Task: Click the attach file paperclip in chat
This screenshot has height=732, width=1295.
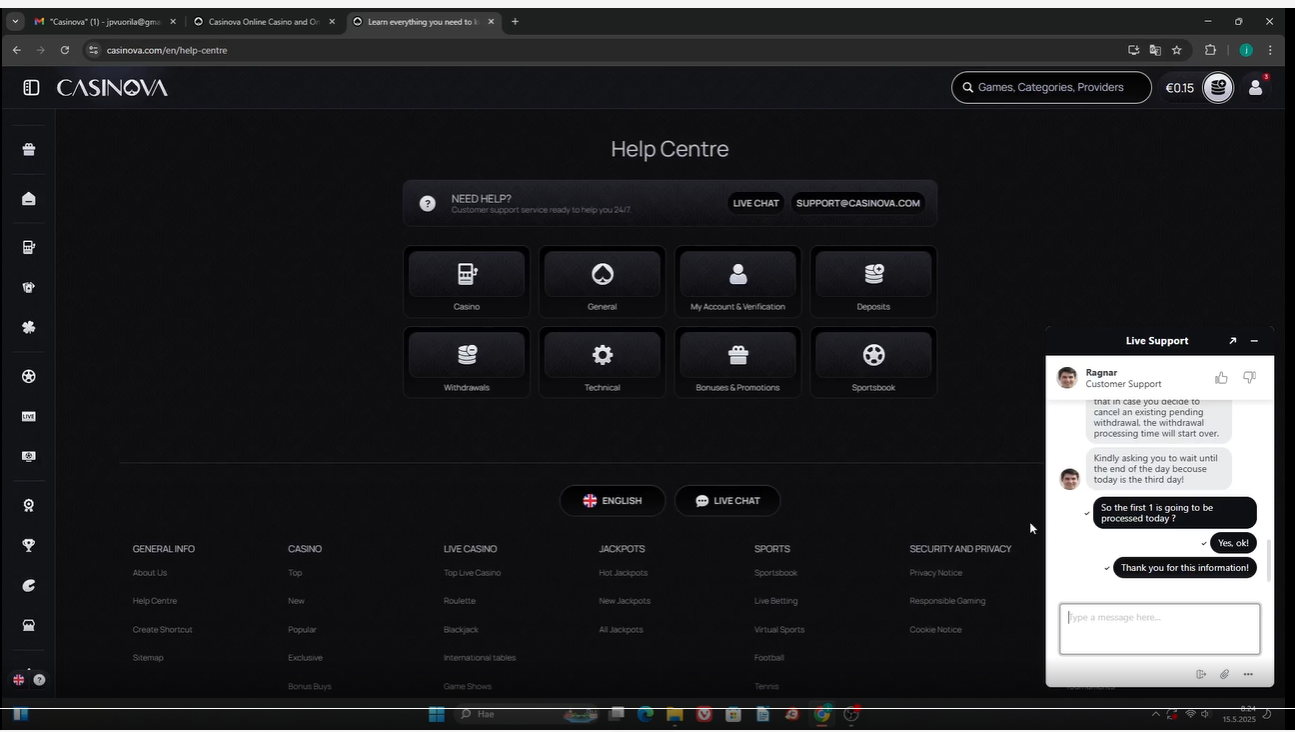Action: [x=1224, y=674]
